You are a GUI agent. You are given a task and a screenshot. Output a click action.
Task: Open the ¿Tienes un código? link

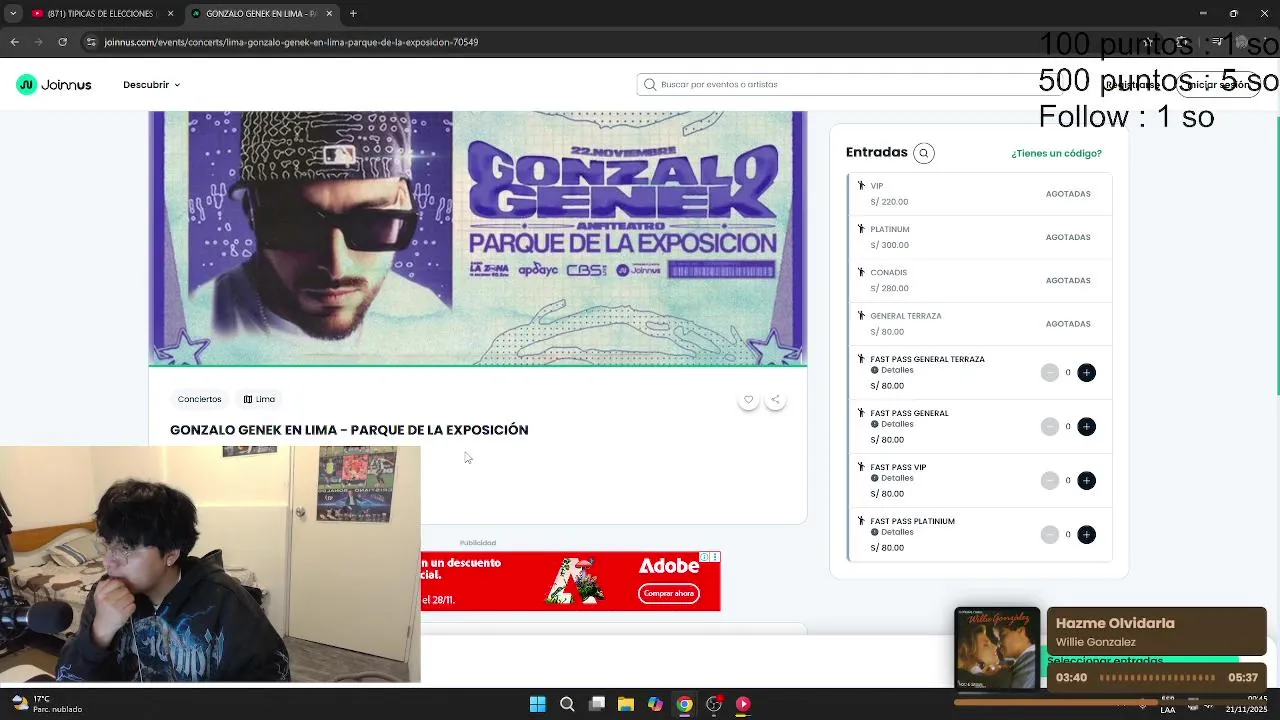coord(1056,153)
